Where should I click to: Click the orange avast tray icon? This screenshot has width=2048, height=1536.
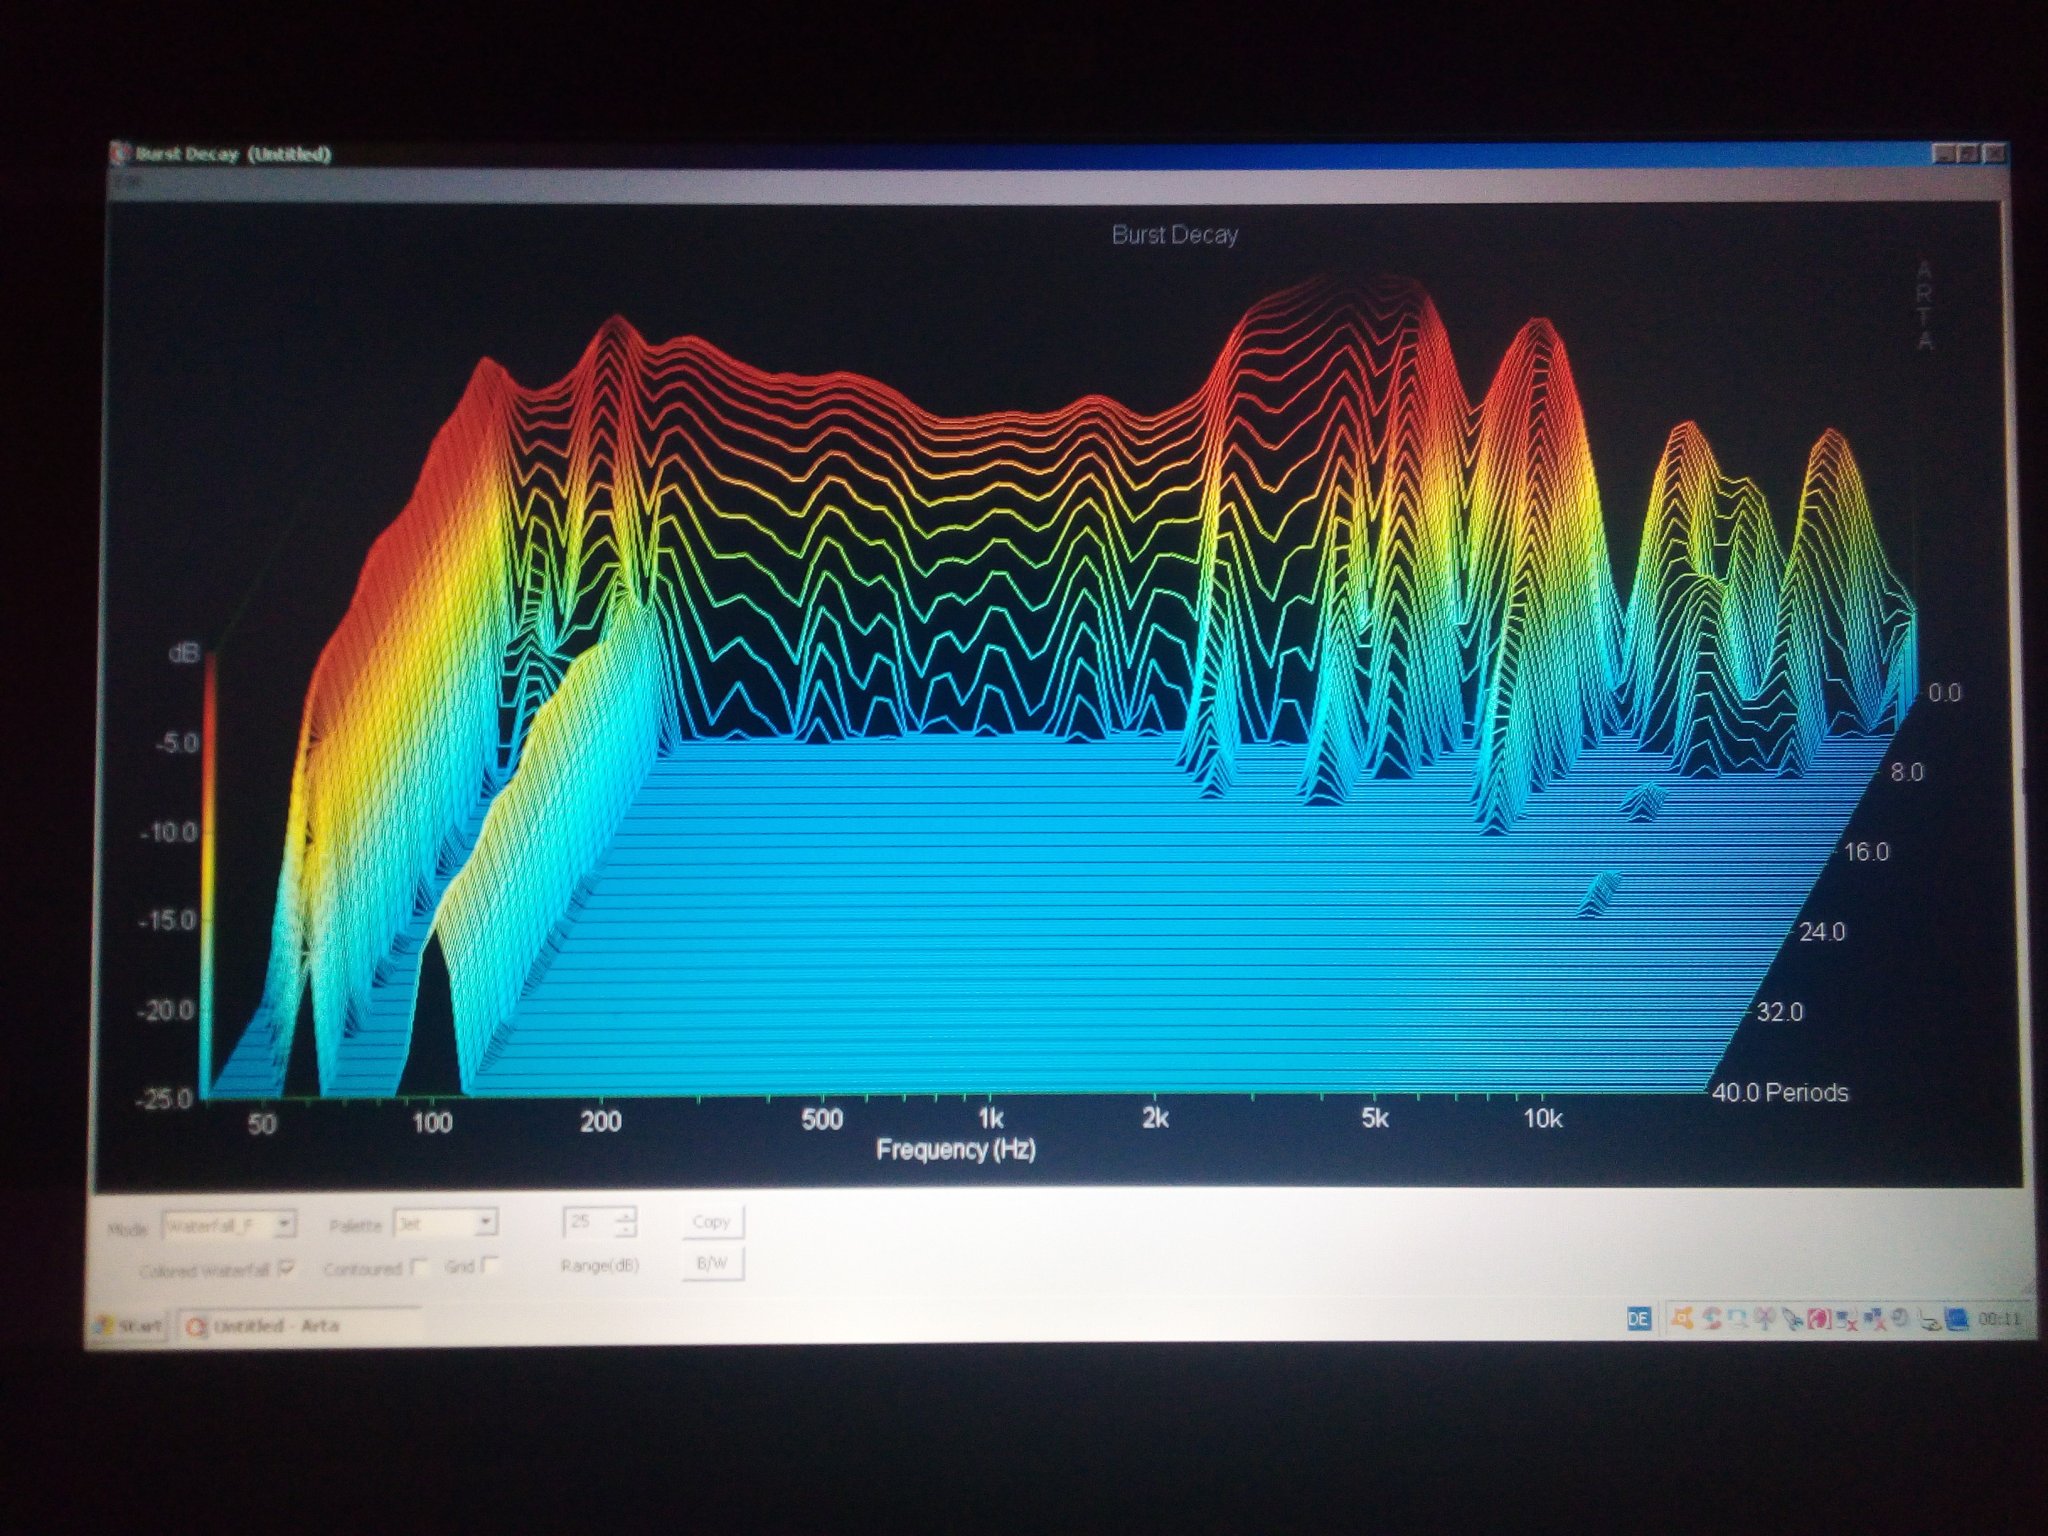(x=1683, y=1318)
